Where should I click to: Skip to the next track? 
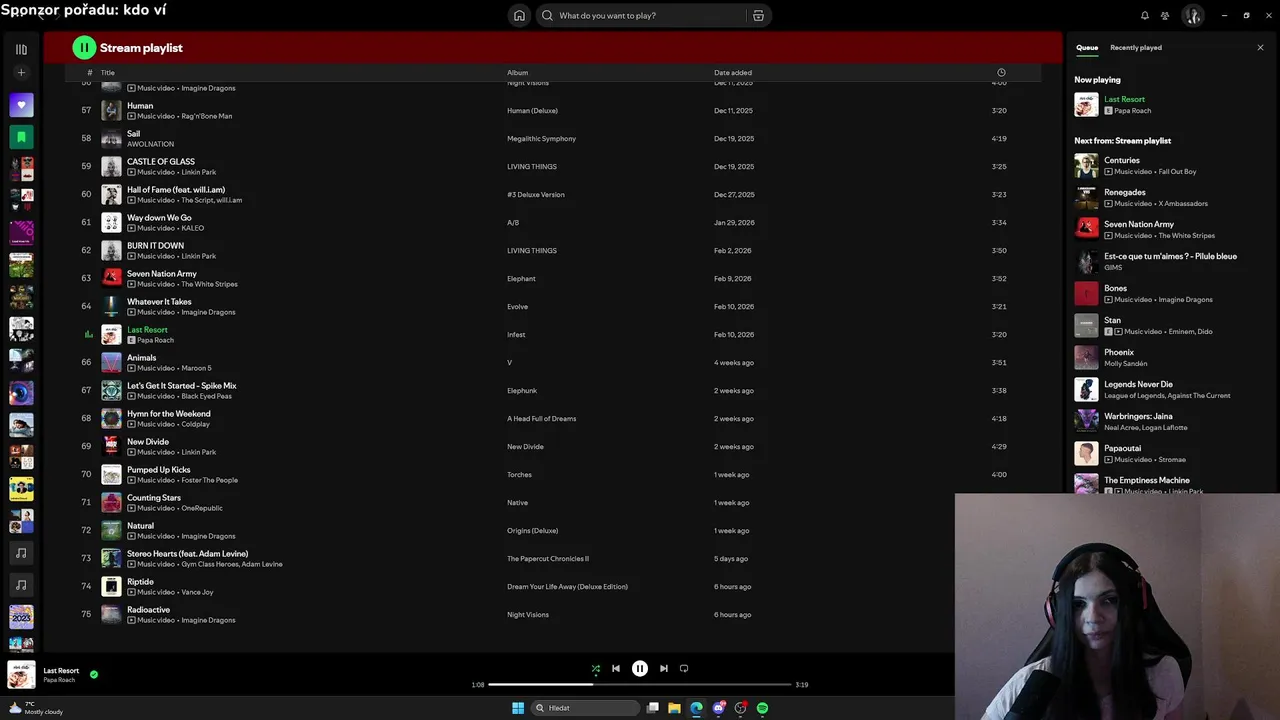664,668
